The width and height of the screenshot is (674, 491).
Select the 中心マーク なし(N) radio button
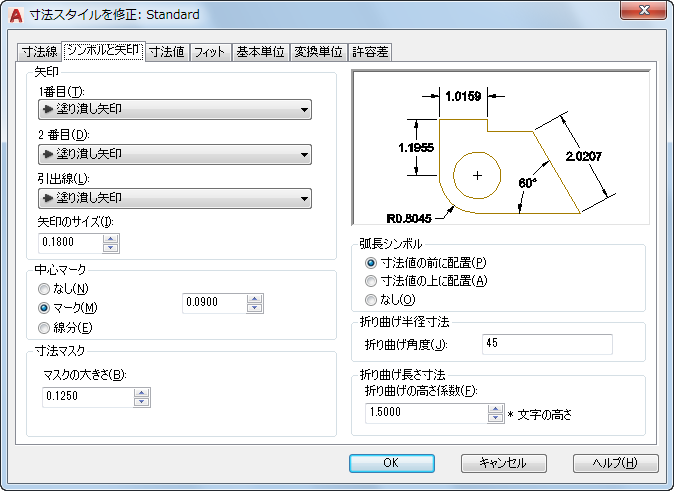44,289
